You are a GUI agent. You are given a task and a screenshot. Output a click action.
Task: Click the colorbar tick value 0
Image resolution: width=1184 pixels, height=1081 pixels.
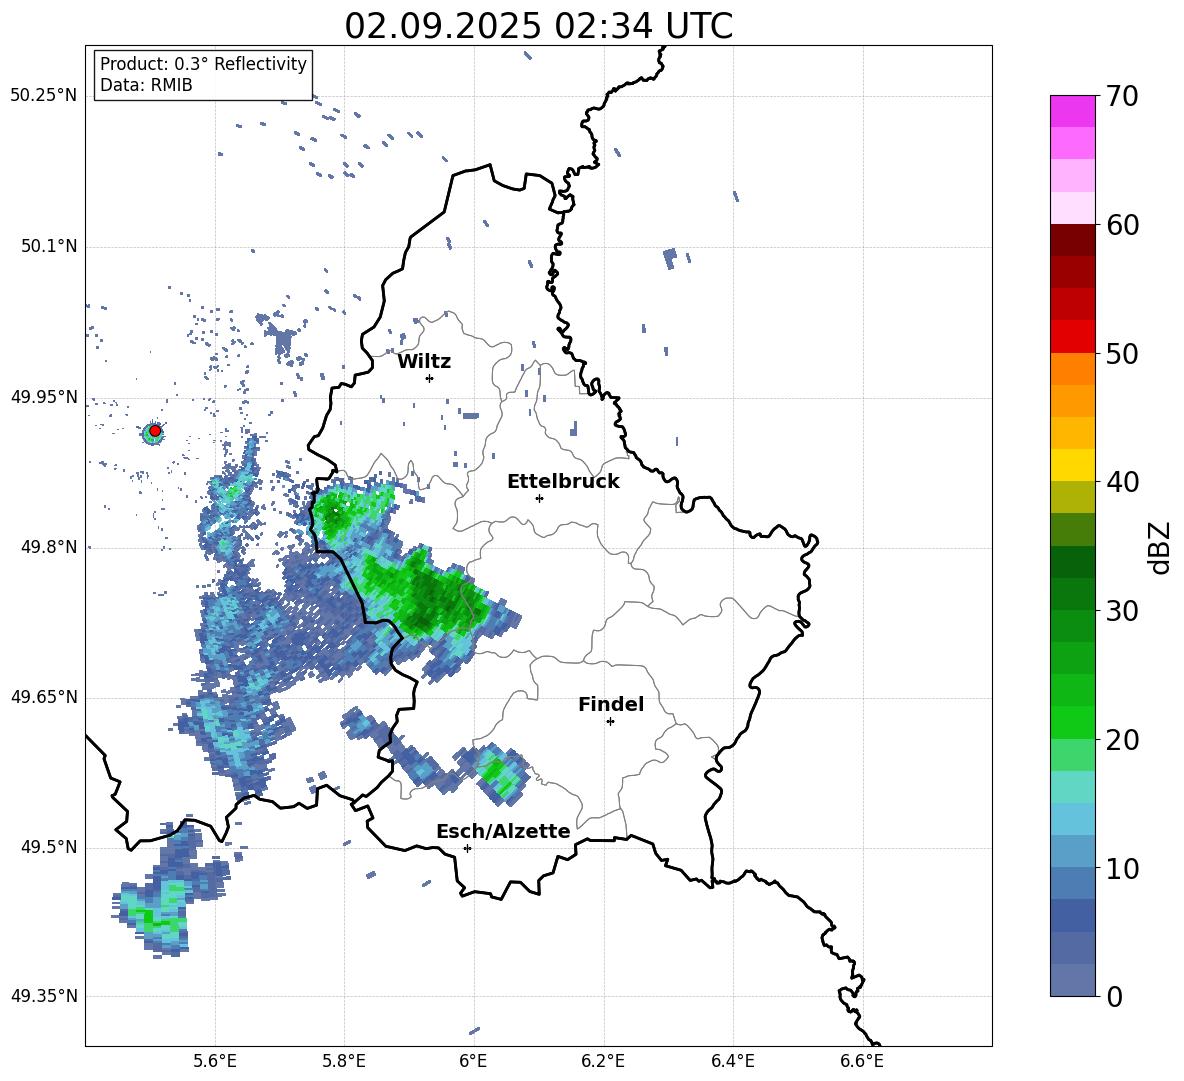point(1115,996)
